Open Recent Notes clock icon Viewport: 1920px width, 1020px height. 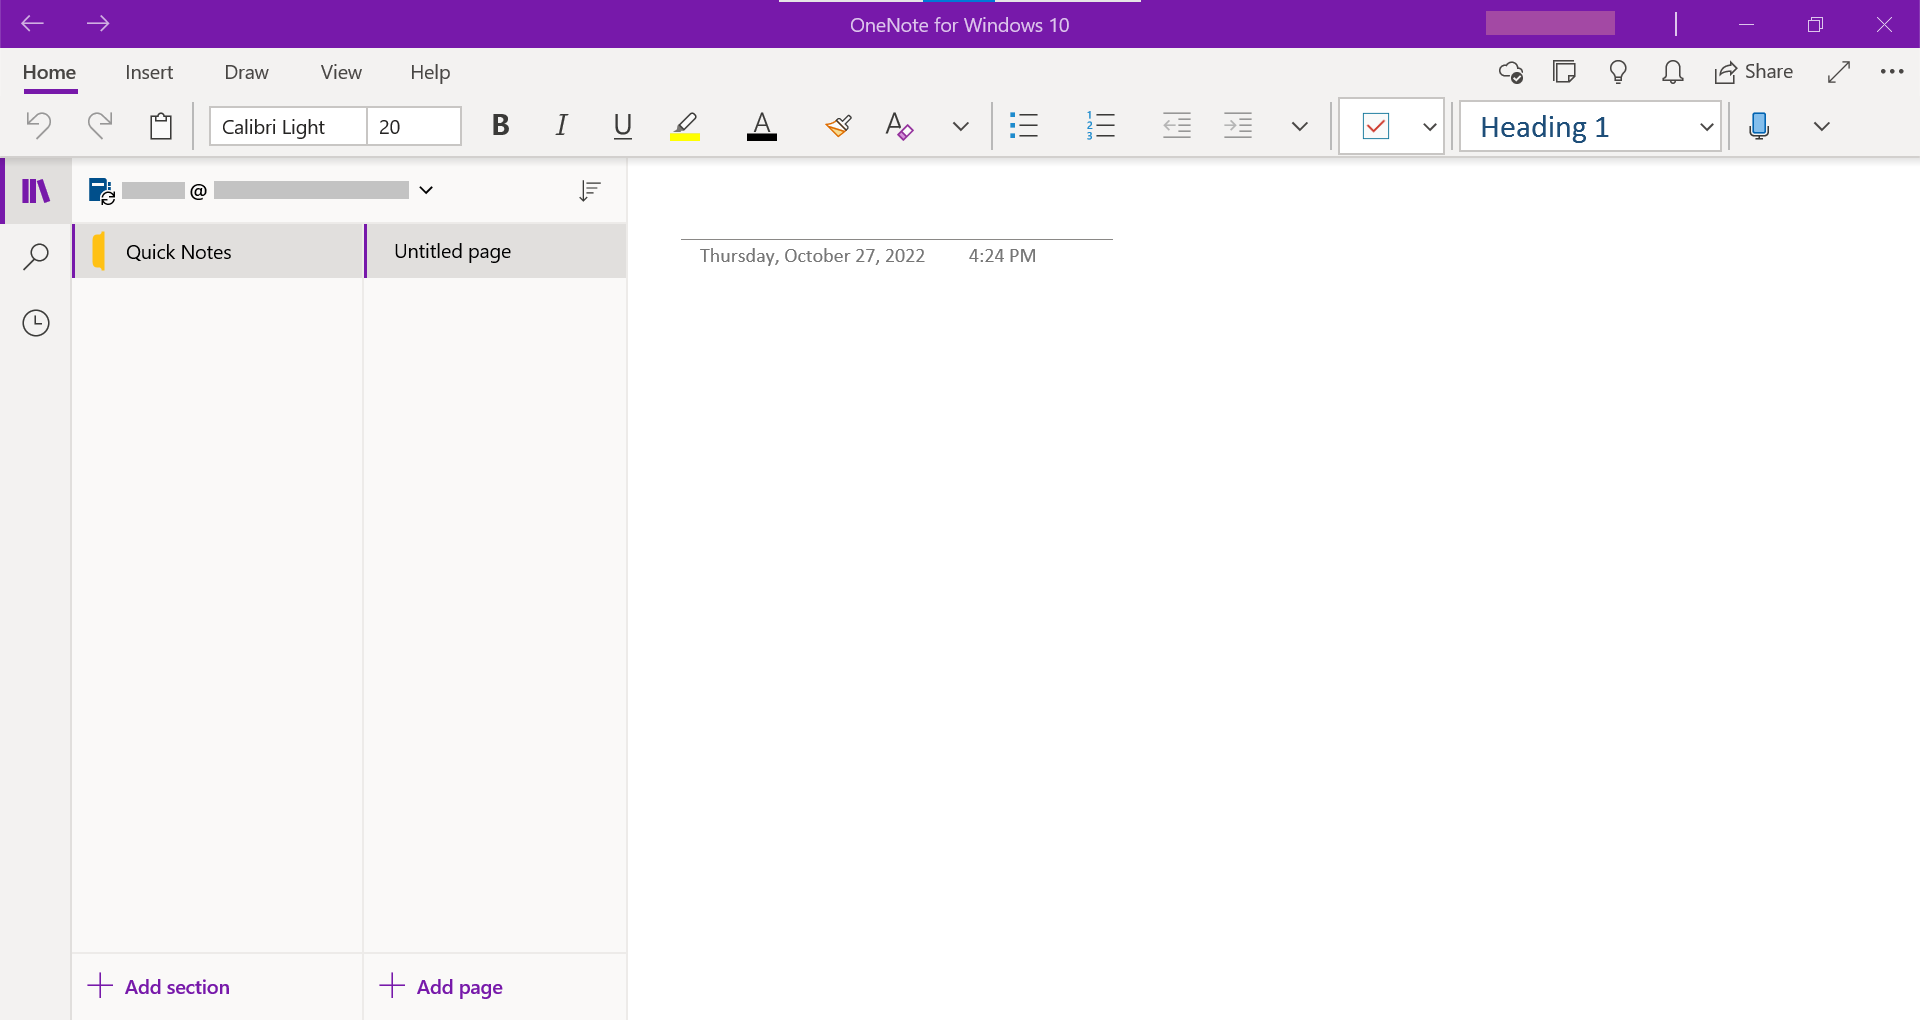[x=36, y=323]
